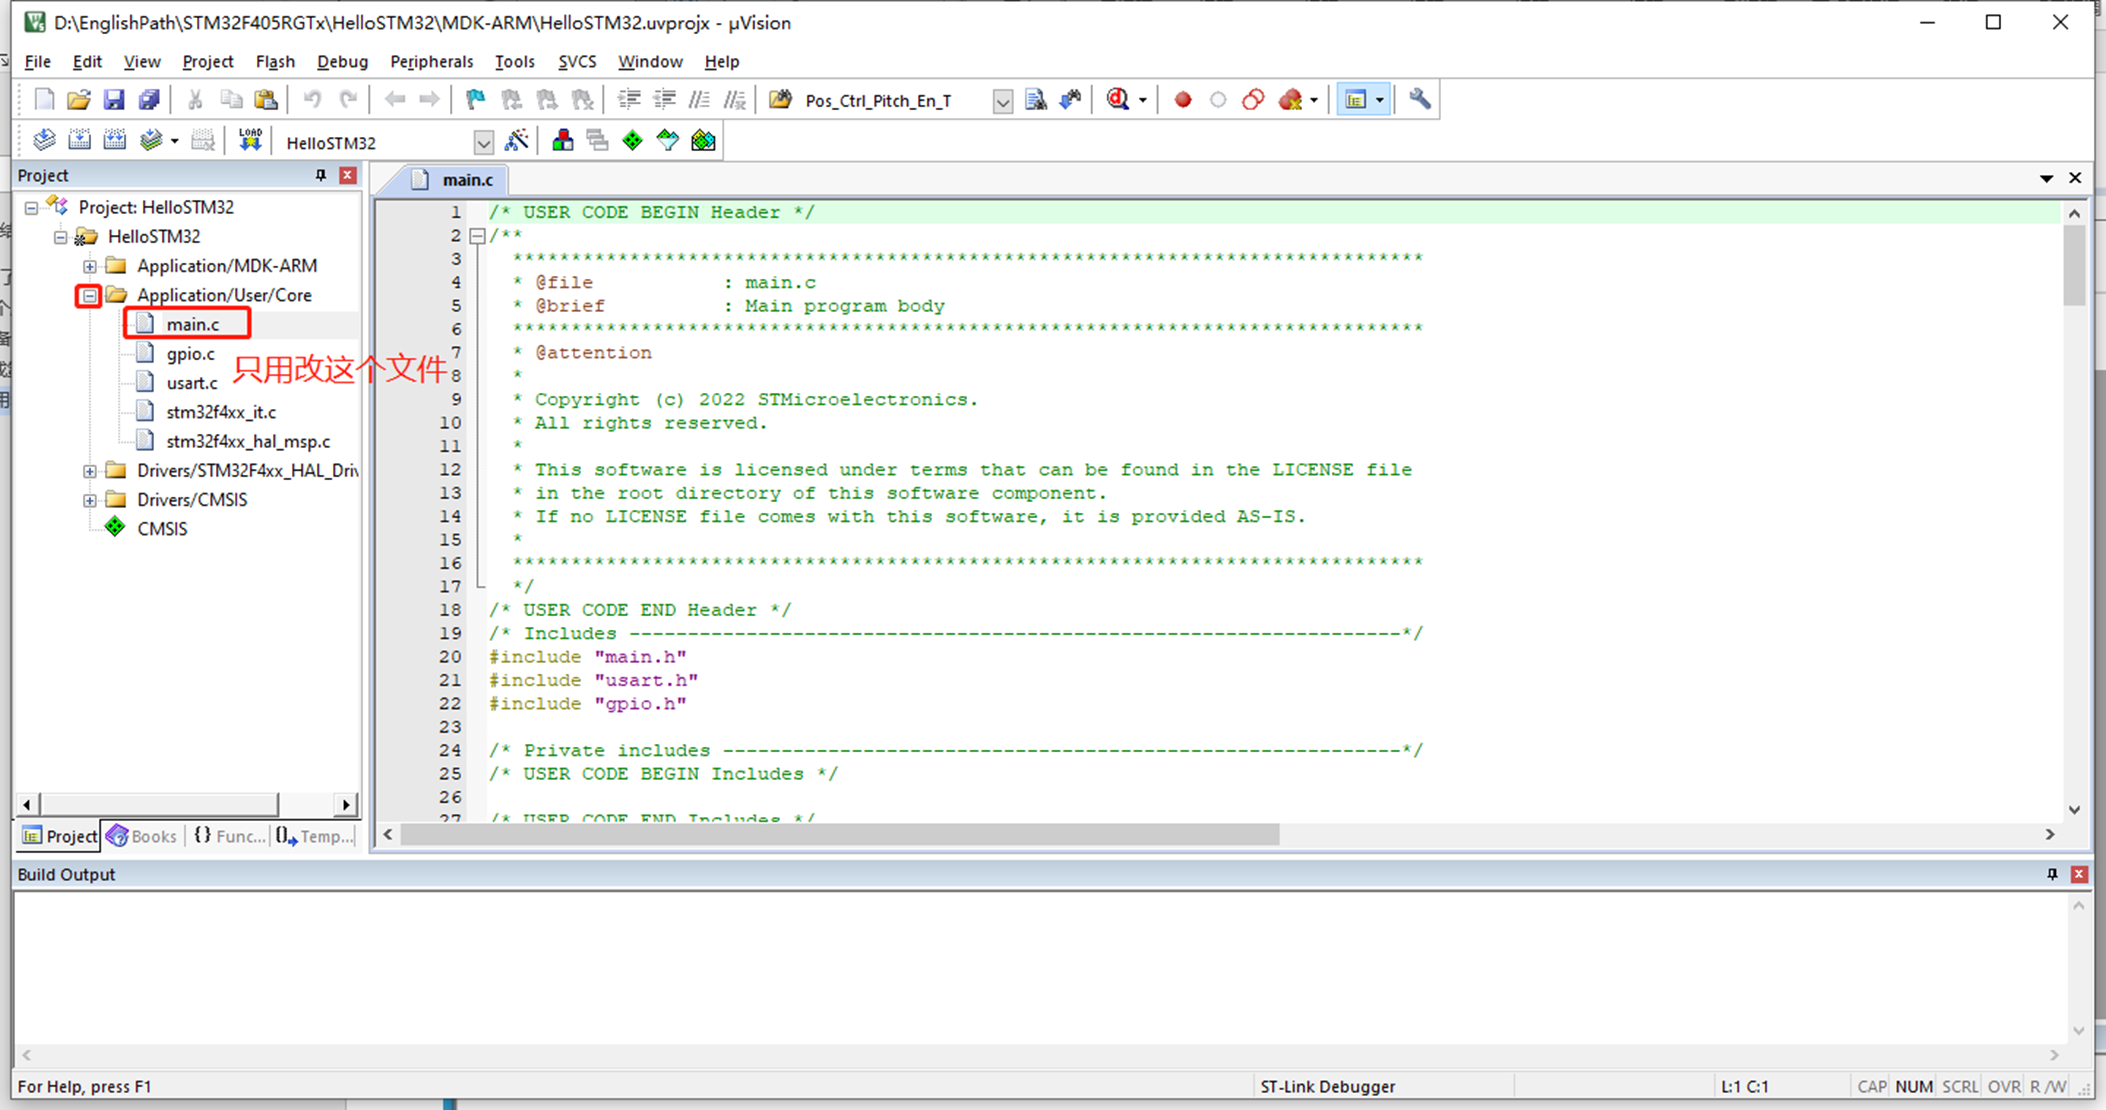Insert a breakpoint with the red dot icon
Screen dimensions: 2106x1110
coord(1183,100)
